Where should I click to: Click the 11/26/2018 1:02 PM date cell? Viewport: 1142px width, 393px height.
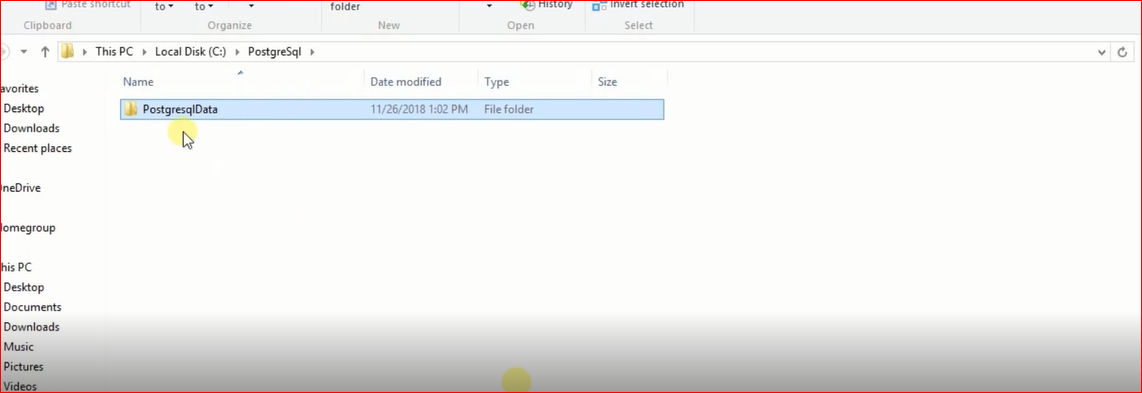419,110
